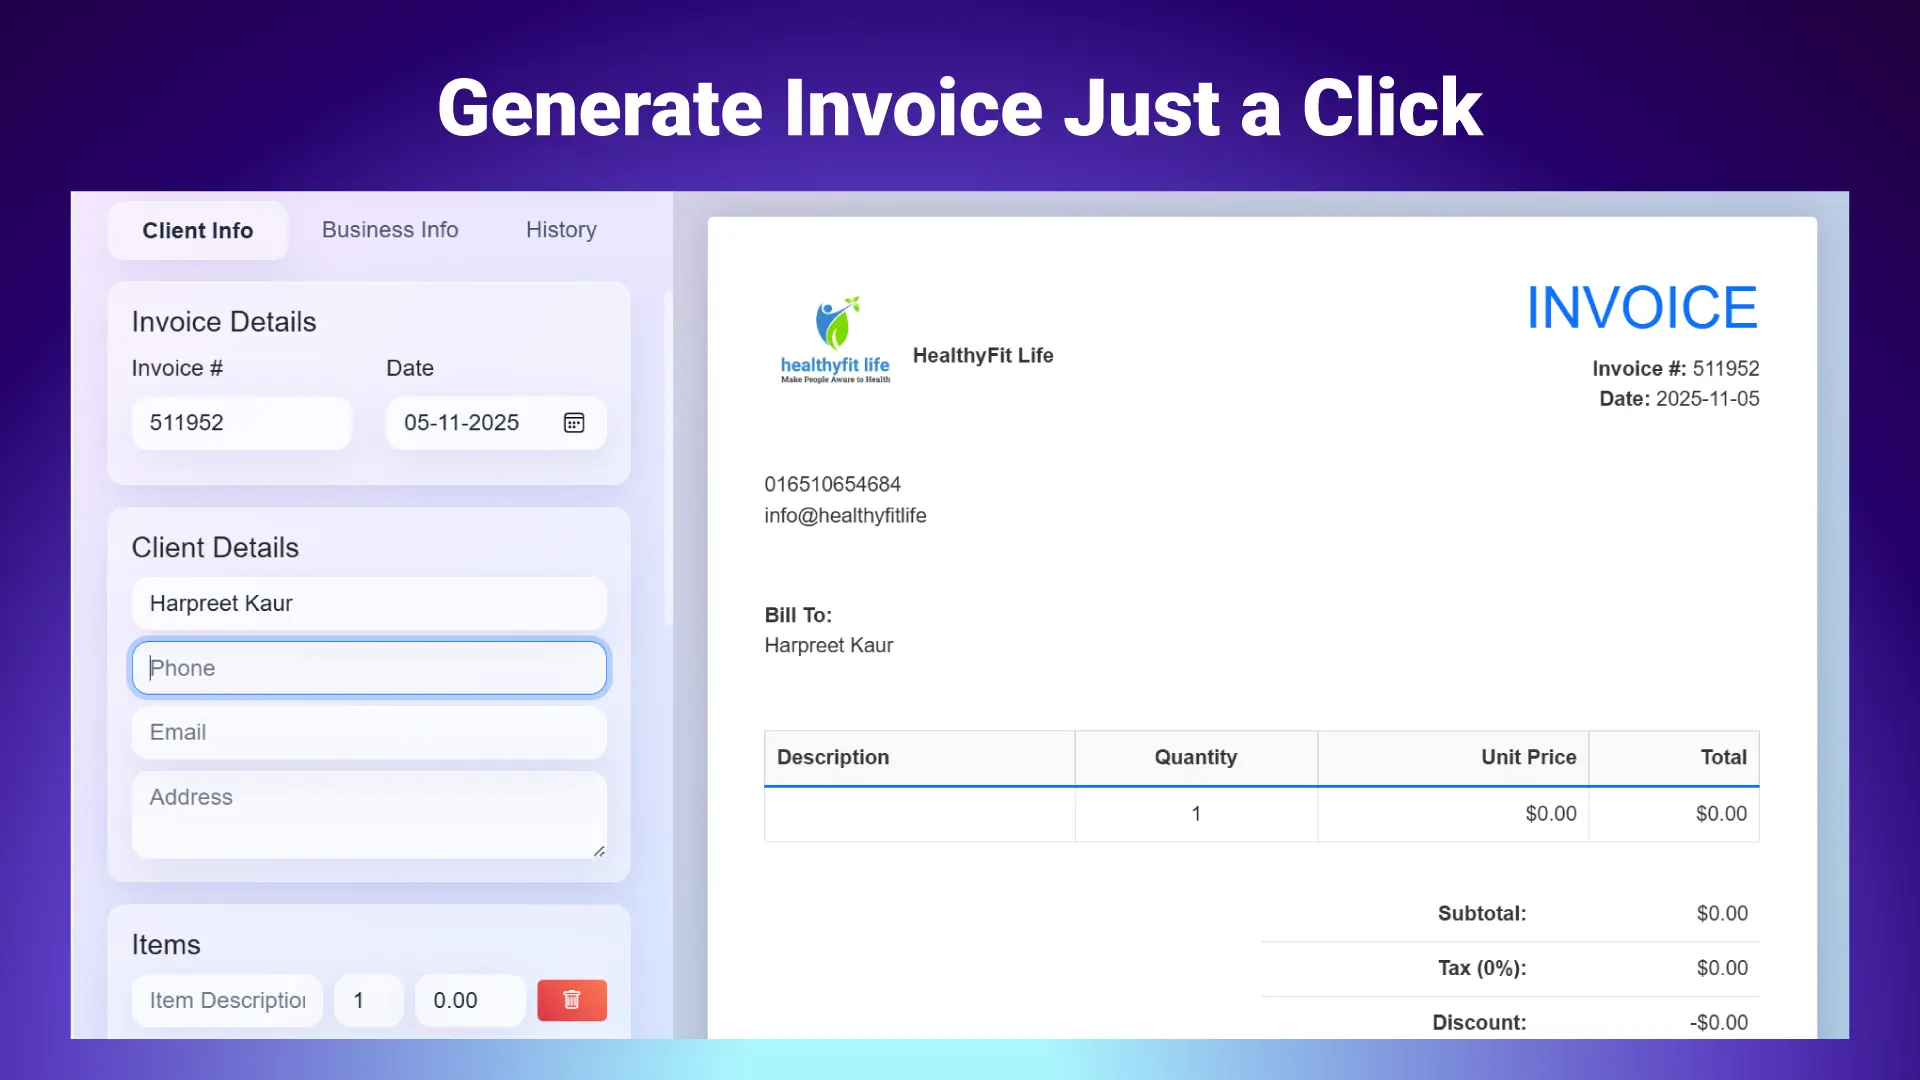Click the Phone input field

click(x=368, y=667)
